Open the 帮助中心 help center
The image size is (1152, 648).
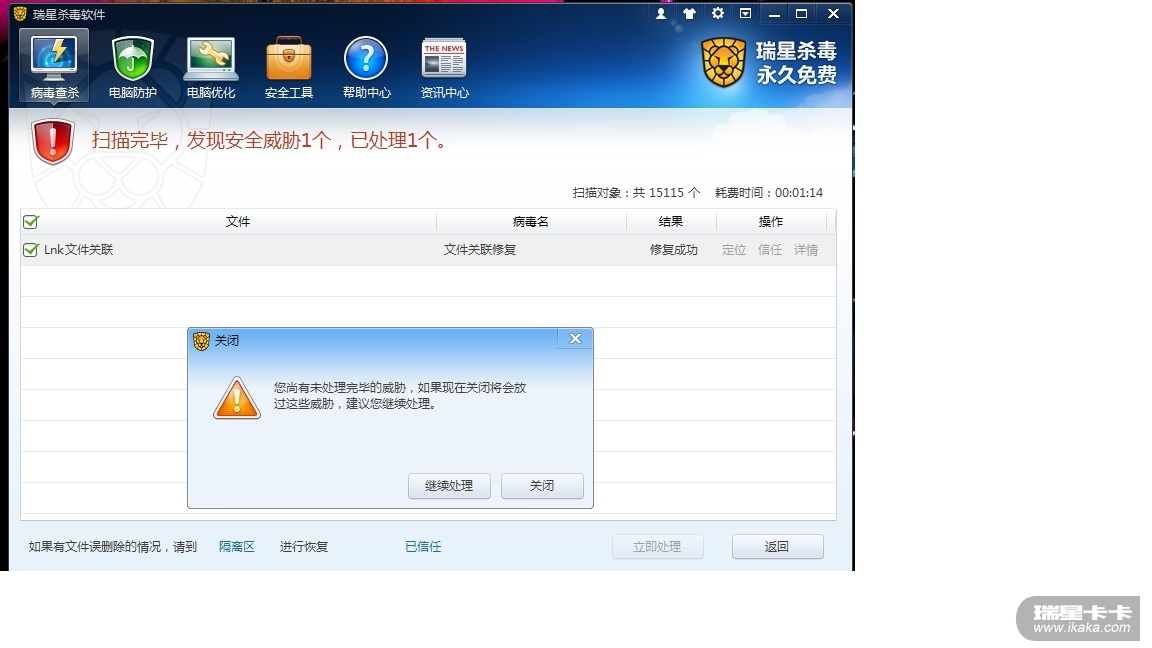(x=366, y=66)
